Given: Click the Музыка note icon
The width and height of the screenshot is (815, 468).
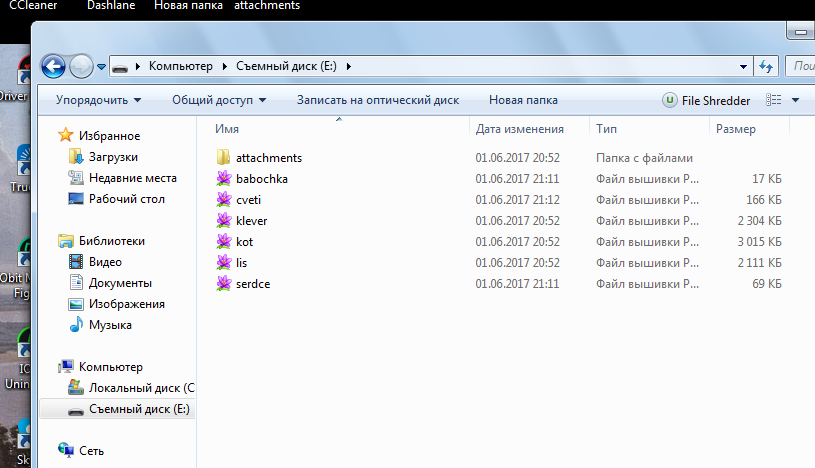Looking at the screenshot, I should [x=76, y=324].
